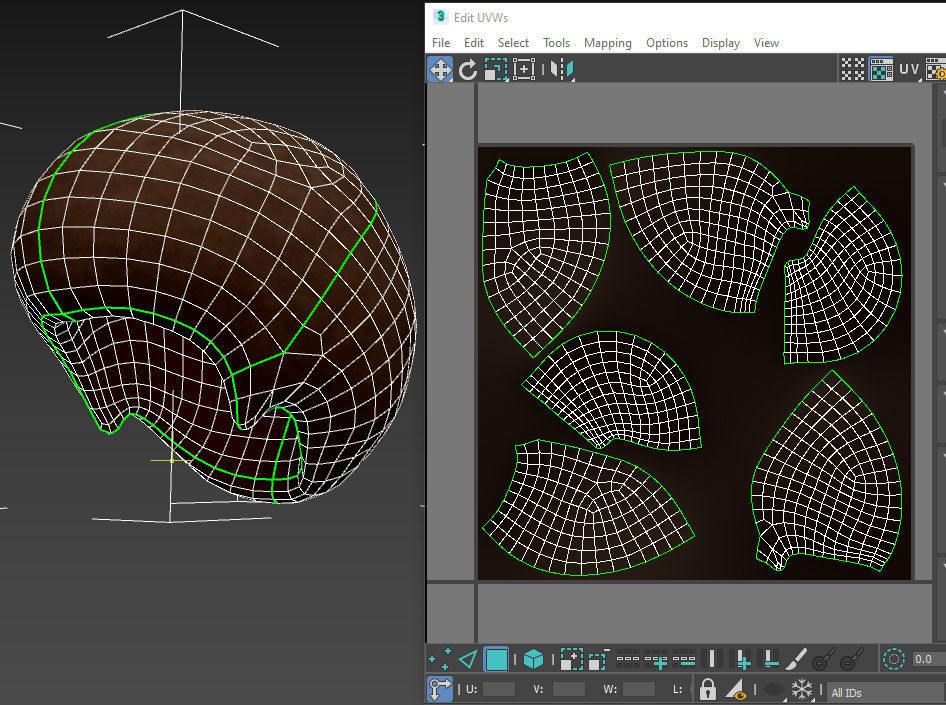
Task: Open the texture checker options icon
Action: click(x=936, y=69)
